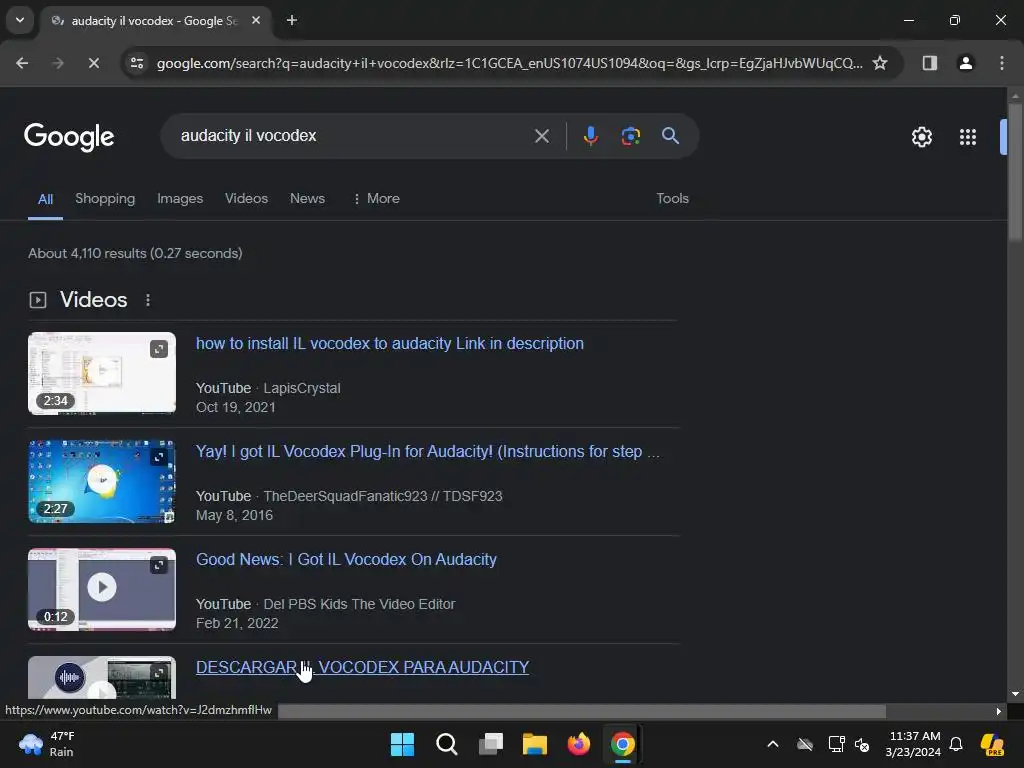This screenshot has height=768, width=1024.
Task: Open 'Good News: I Got IL Vocodex' link
Action: pyautogui.click(x=346, y=560)
